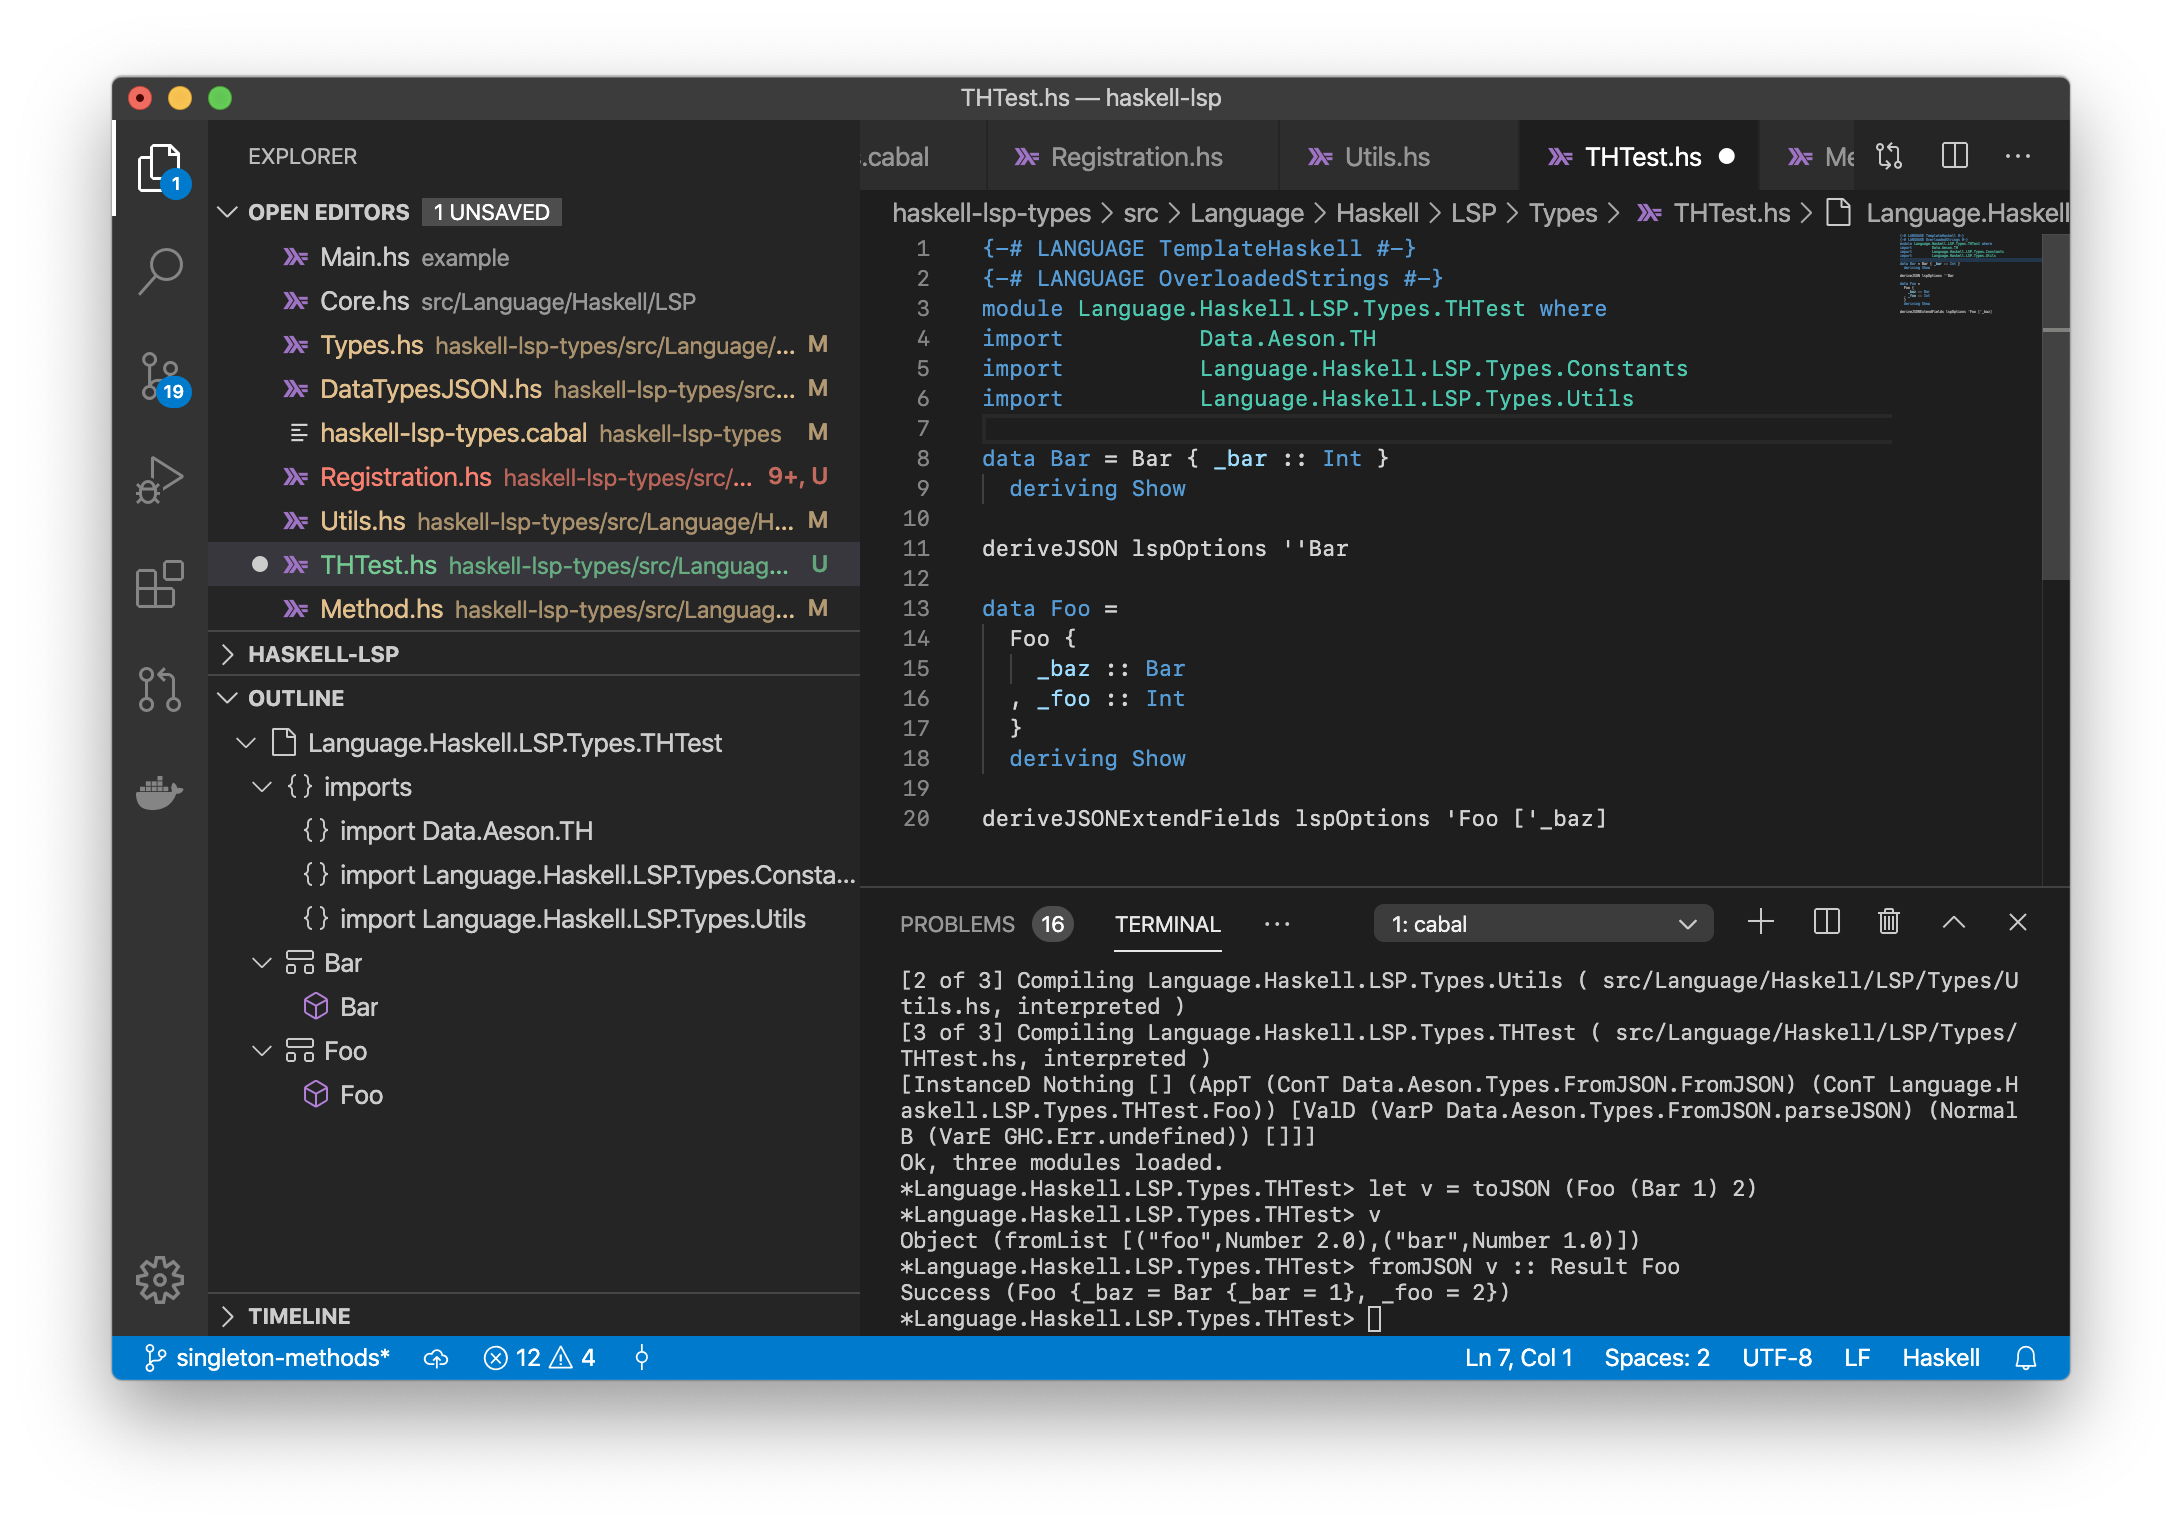Image resolution: width=2182 pixels, height=1528 pixels.
Task: Create a new terminal with plus icon
Action: [x=1761, y=923]
